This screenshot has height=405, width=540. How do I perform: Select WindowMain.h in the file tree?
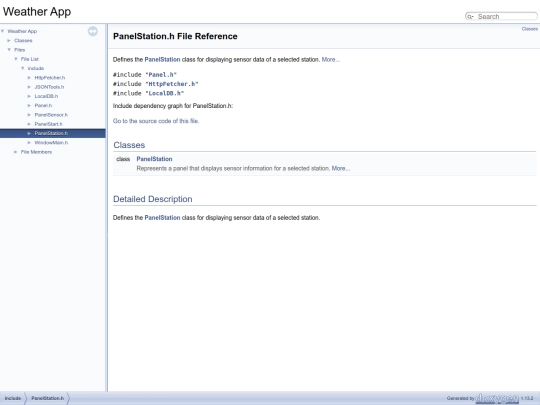click(x=51, y=143)
